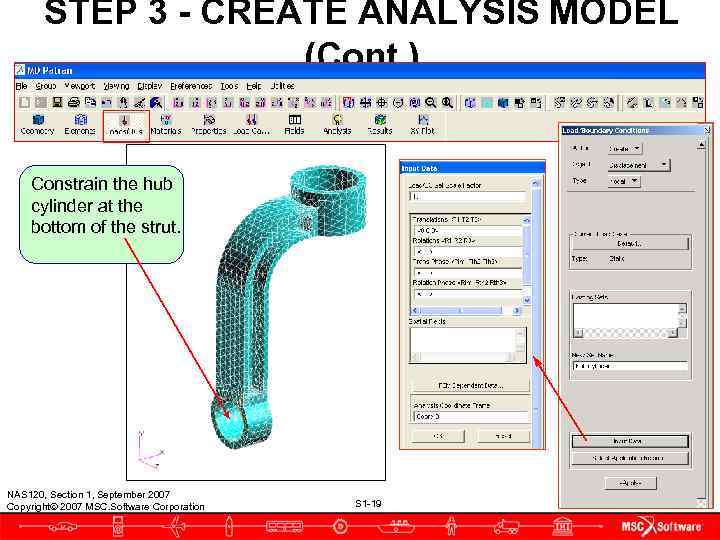Click the zoom in magnifier icon
The height and width of the screenshot is (540, 720).
pos(447,102)
